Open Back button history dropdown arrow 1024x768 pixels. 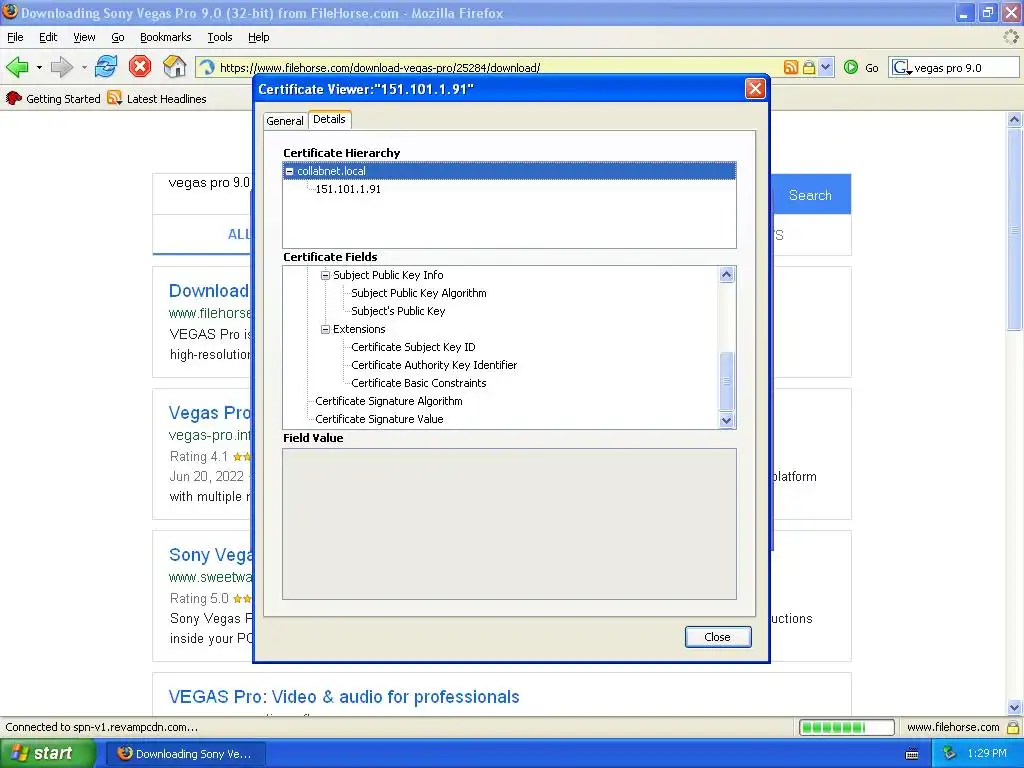(x=39, y=67)
